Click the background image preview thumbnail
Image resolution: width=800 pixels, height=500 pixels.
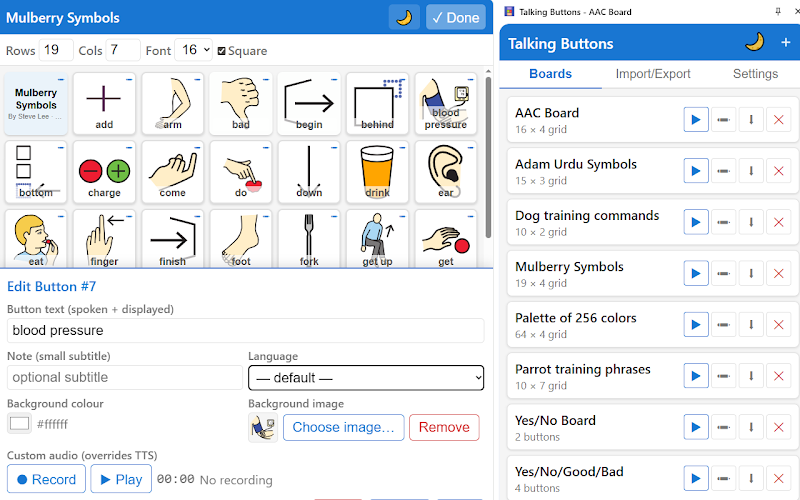coord(263,427)
